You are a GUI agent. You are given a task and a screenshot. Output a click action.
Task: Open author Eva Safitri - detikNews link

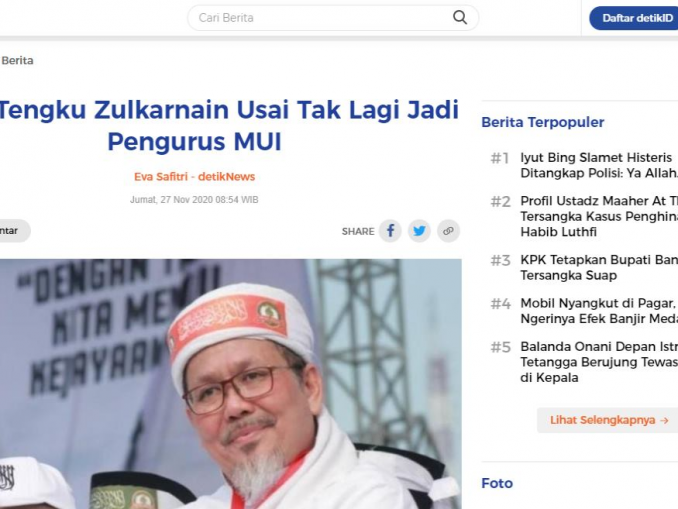pyautogui.click(x=195, y=176)
